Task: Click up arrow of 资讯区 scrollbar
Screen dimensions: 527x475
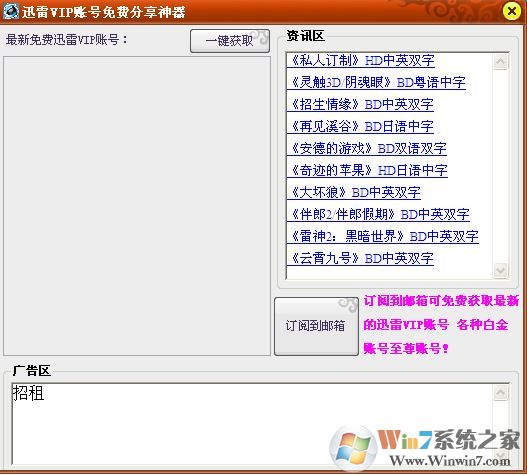Action: pos(500,62)
